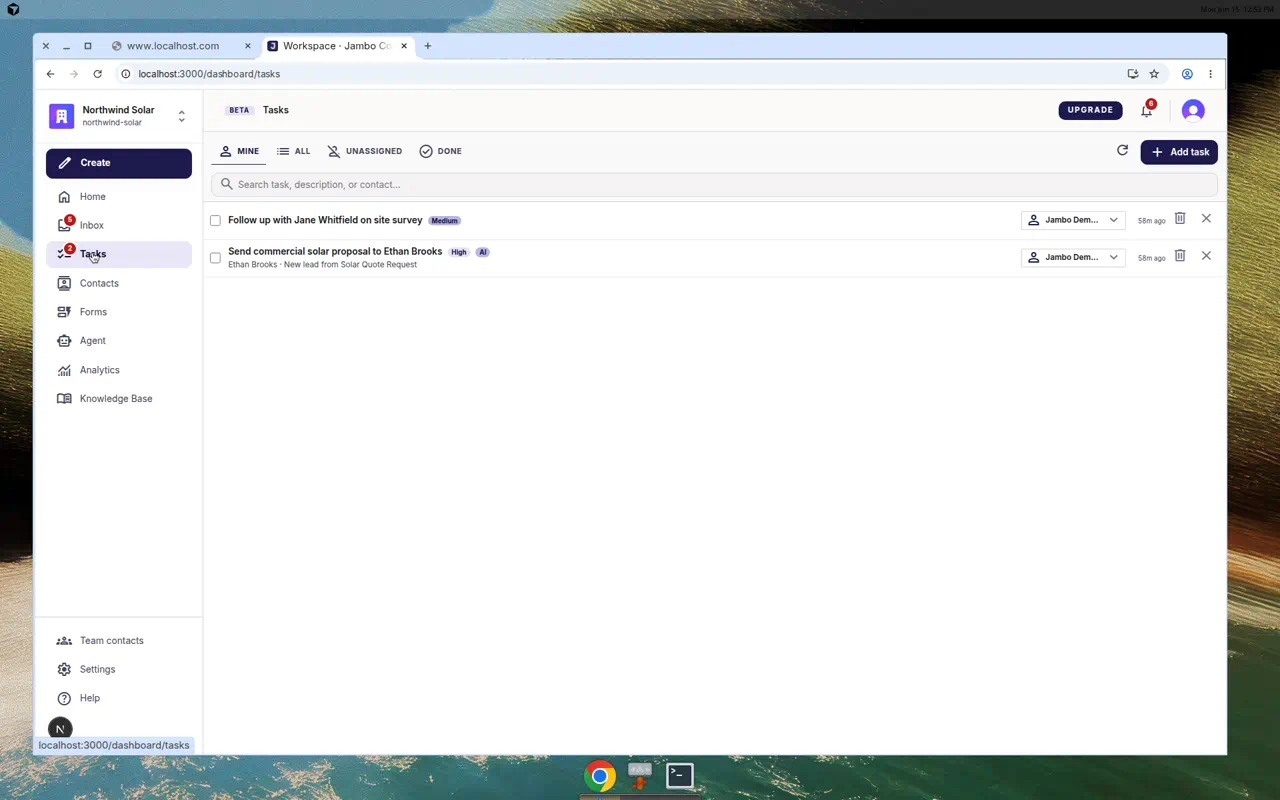Screen dimensions: 1280x800
Task: Open task Send commercial solar proposal to Ethan Brooks
Action: [x=335, y=252]
